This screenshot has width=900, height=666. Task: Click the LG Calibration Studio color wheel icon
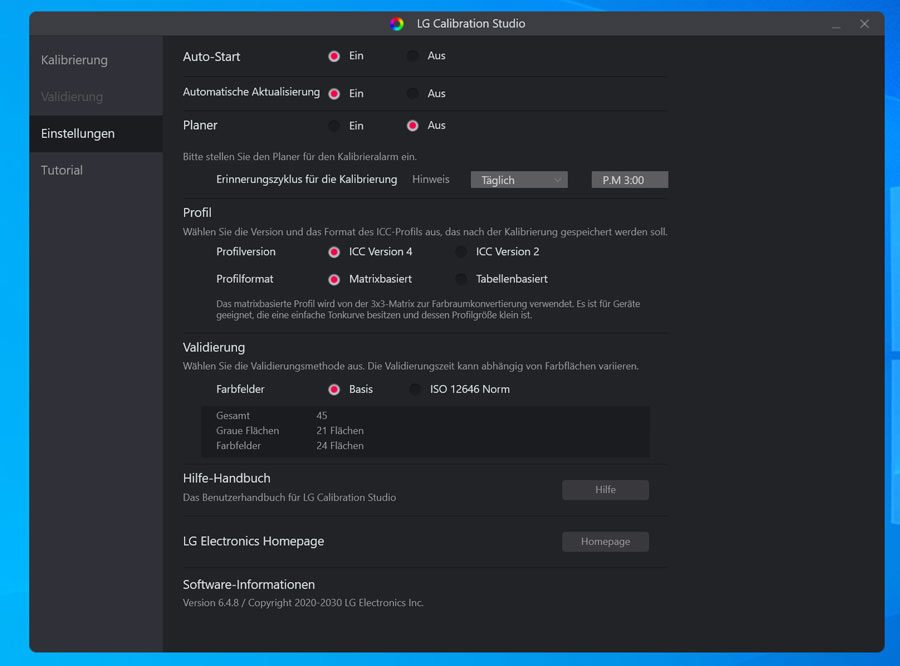397,24
